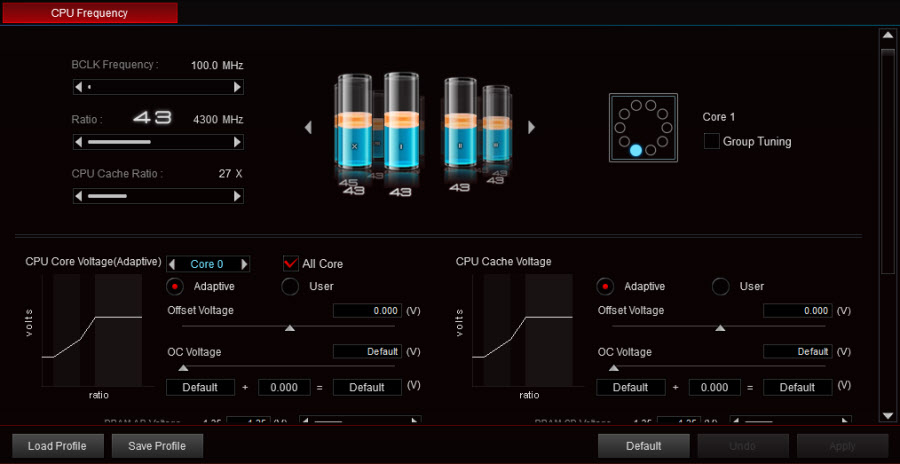Raise CPU Ratio with right arrow
The height and width of the screenshot is (464, 900).
237,142
